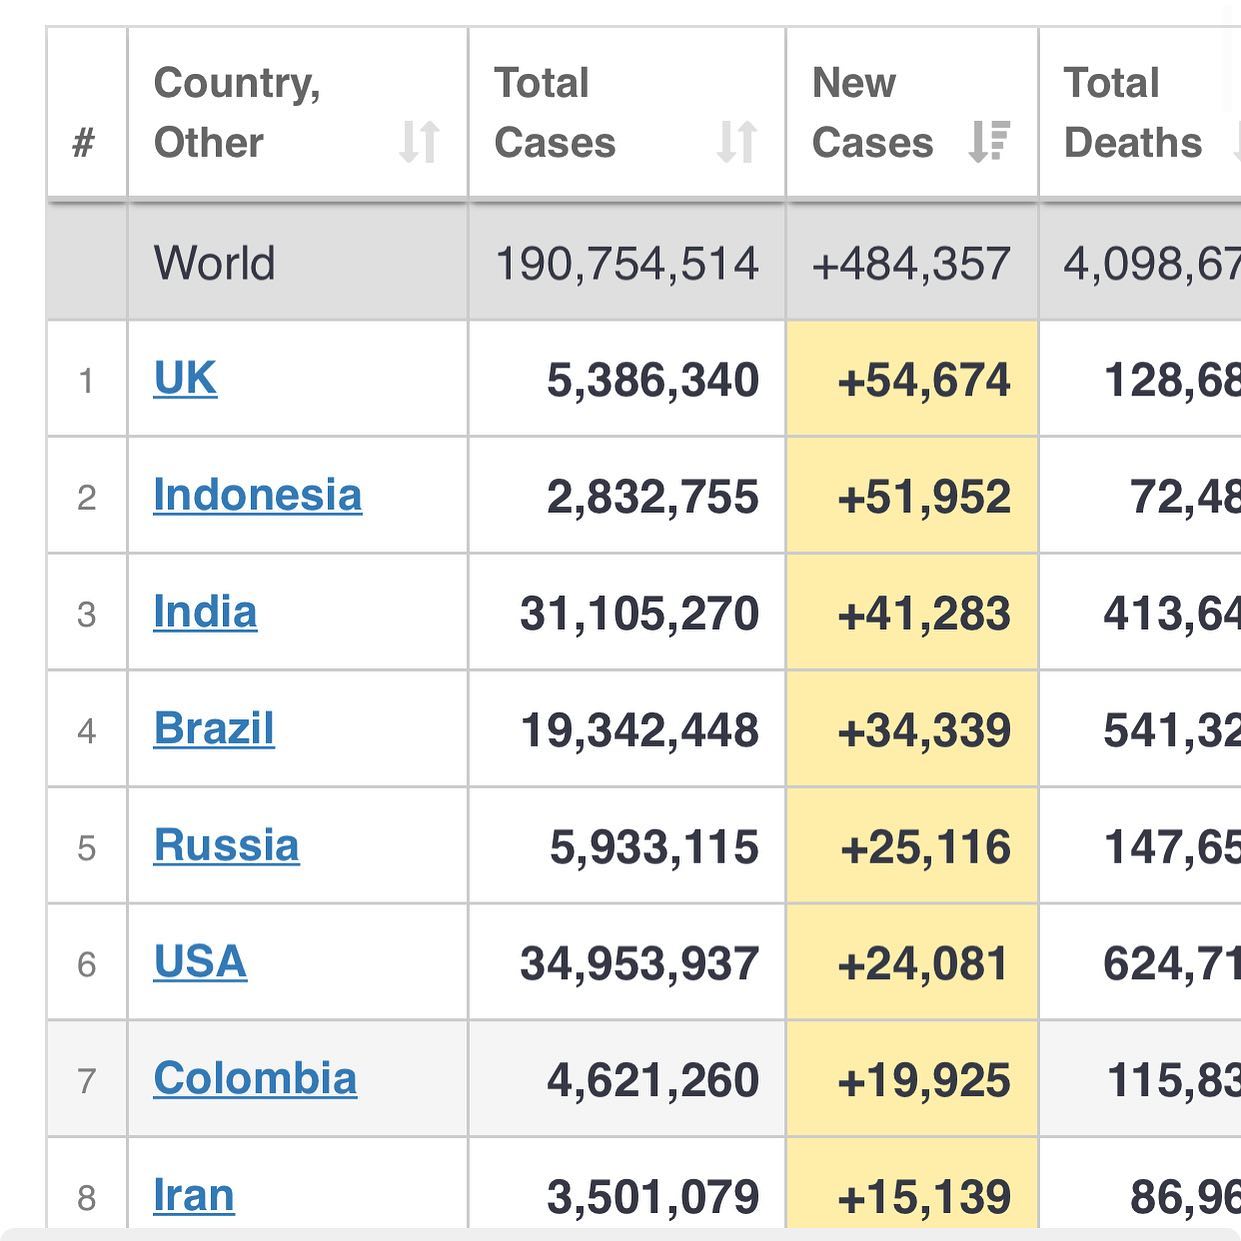This screenshot has height=1241, width=1241.
Task: Click sort arrows in Total Cases column
Action: [x=737, y=142]
